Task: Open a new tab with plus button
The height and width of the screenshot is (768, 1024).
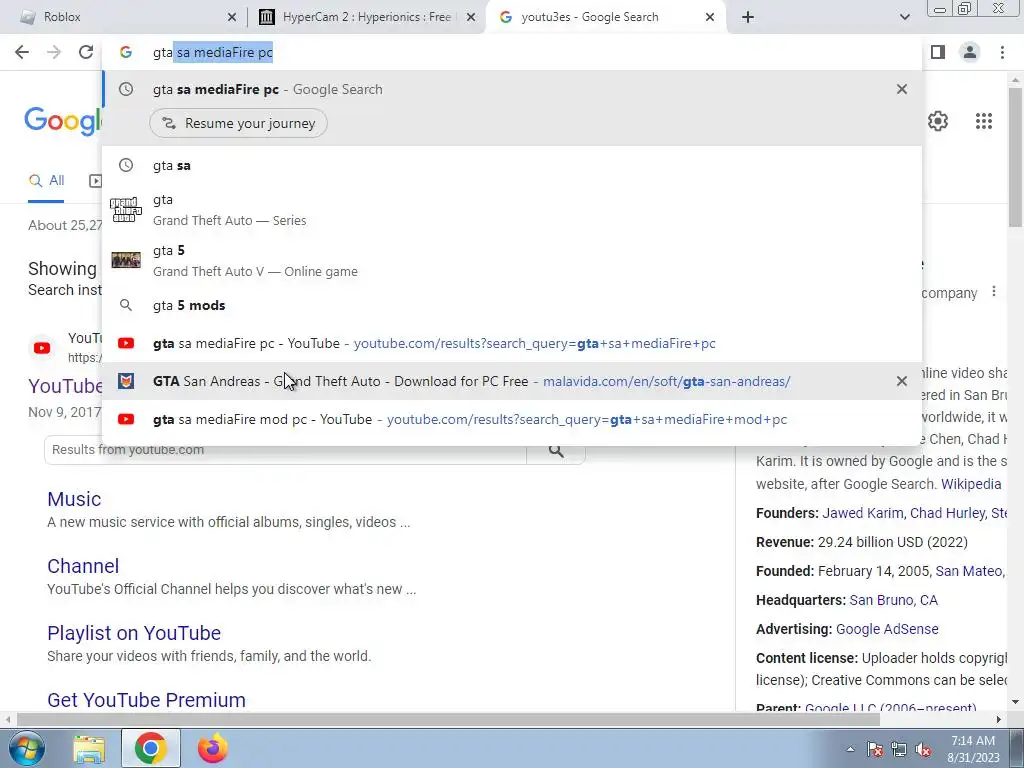Action: [748, 17]
